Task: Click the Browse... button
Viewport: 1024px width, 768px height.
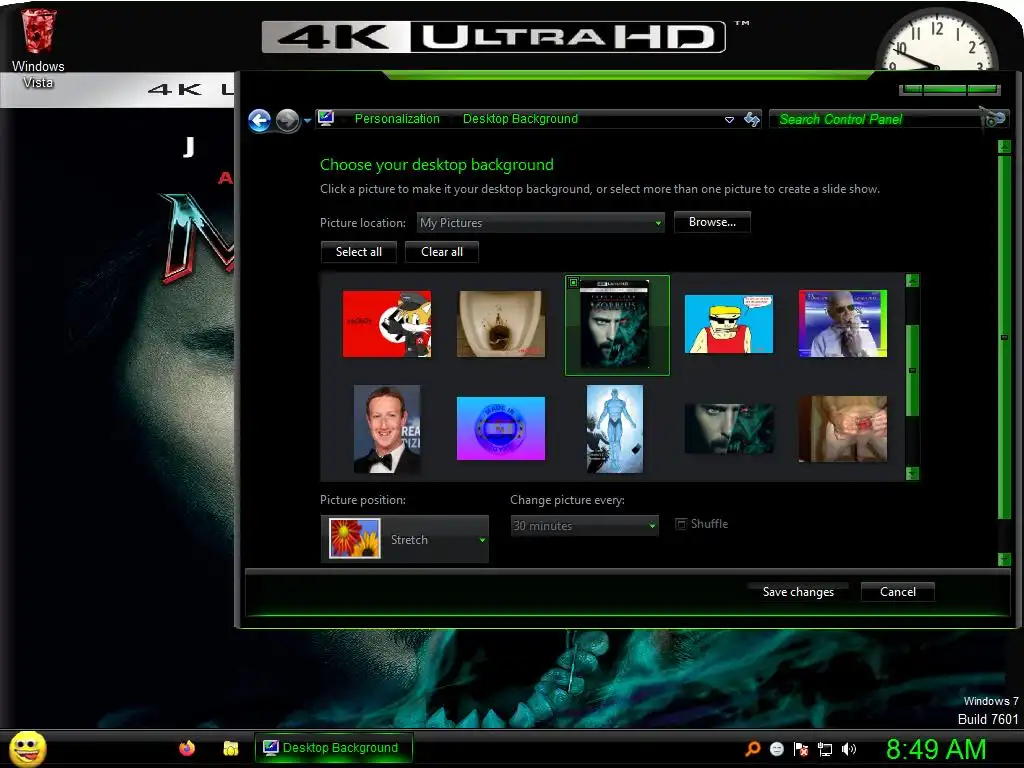Action: click(x=712, y=222)
